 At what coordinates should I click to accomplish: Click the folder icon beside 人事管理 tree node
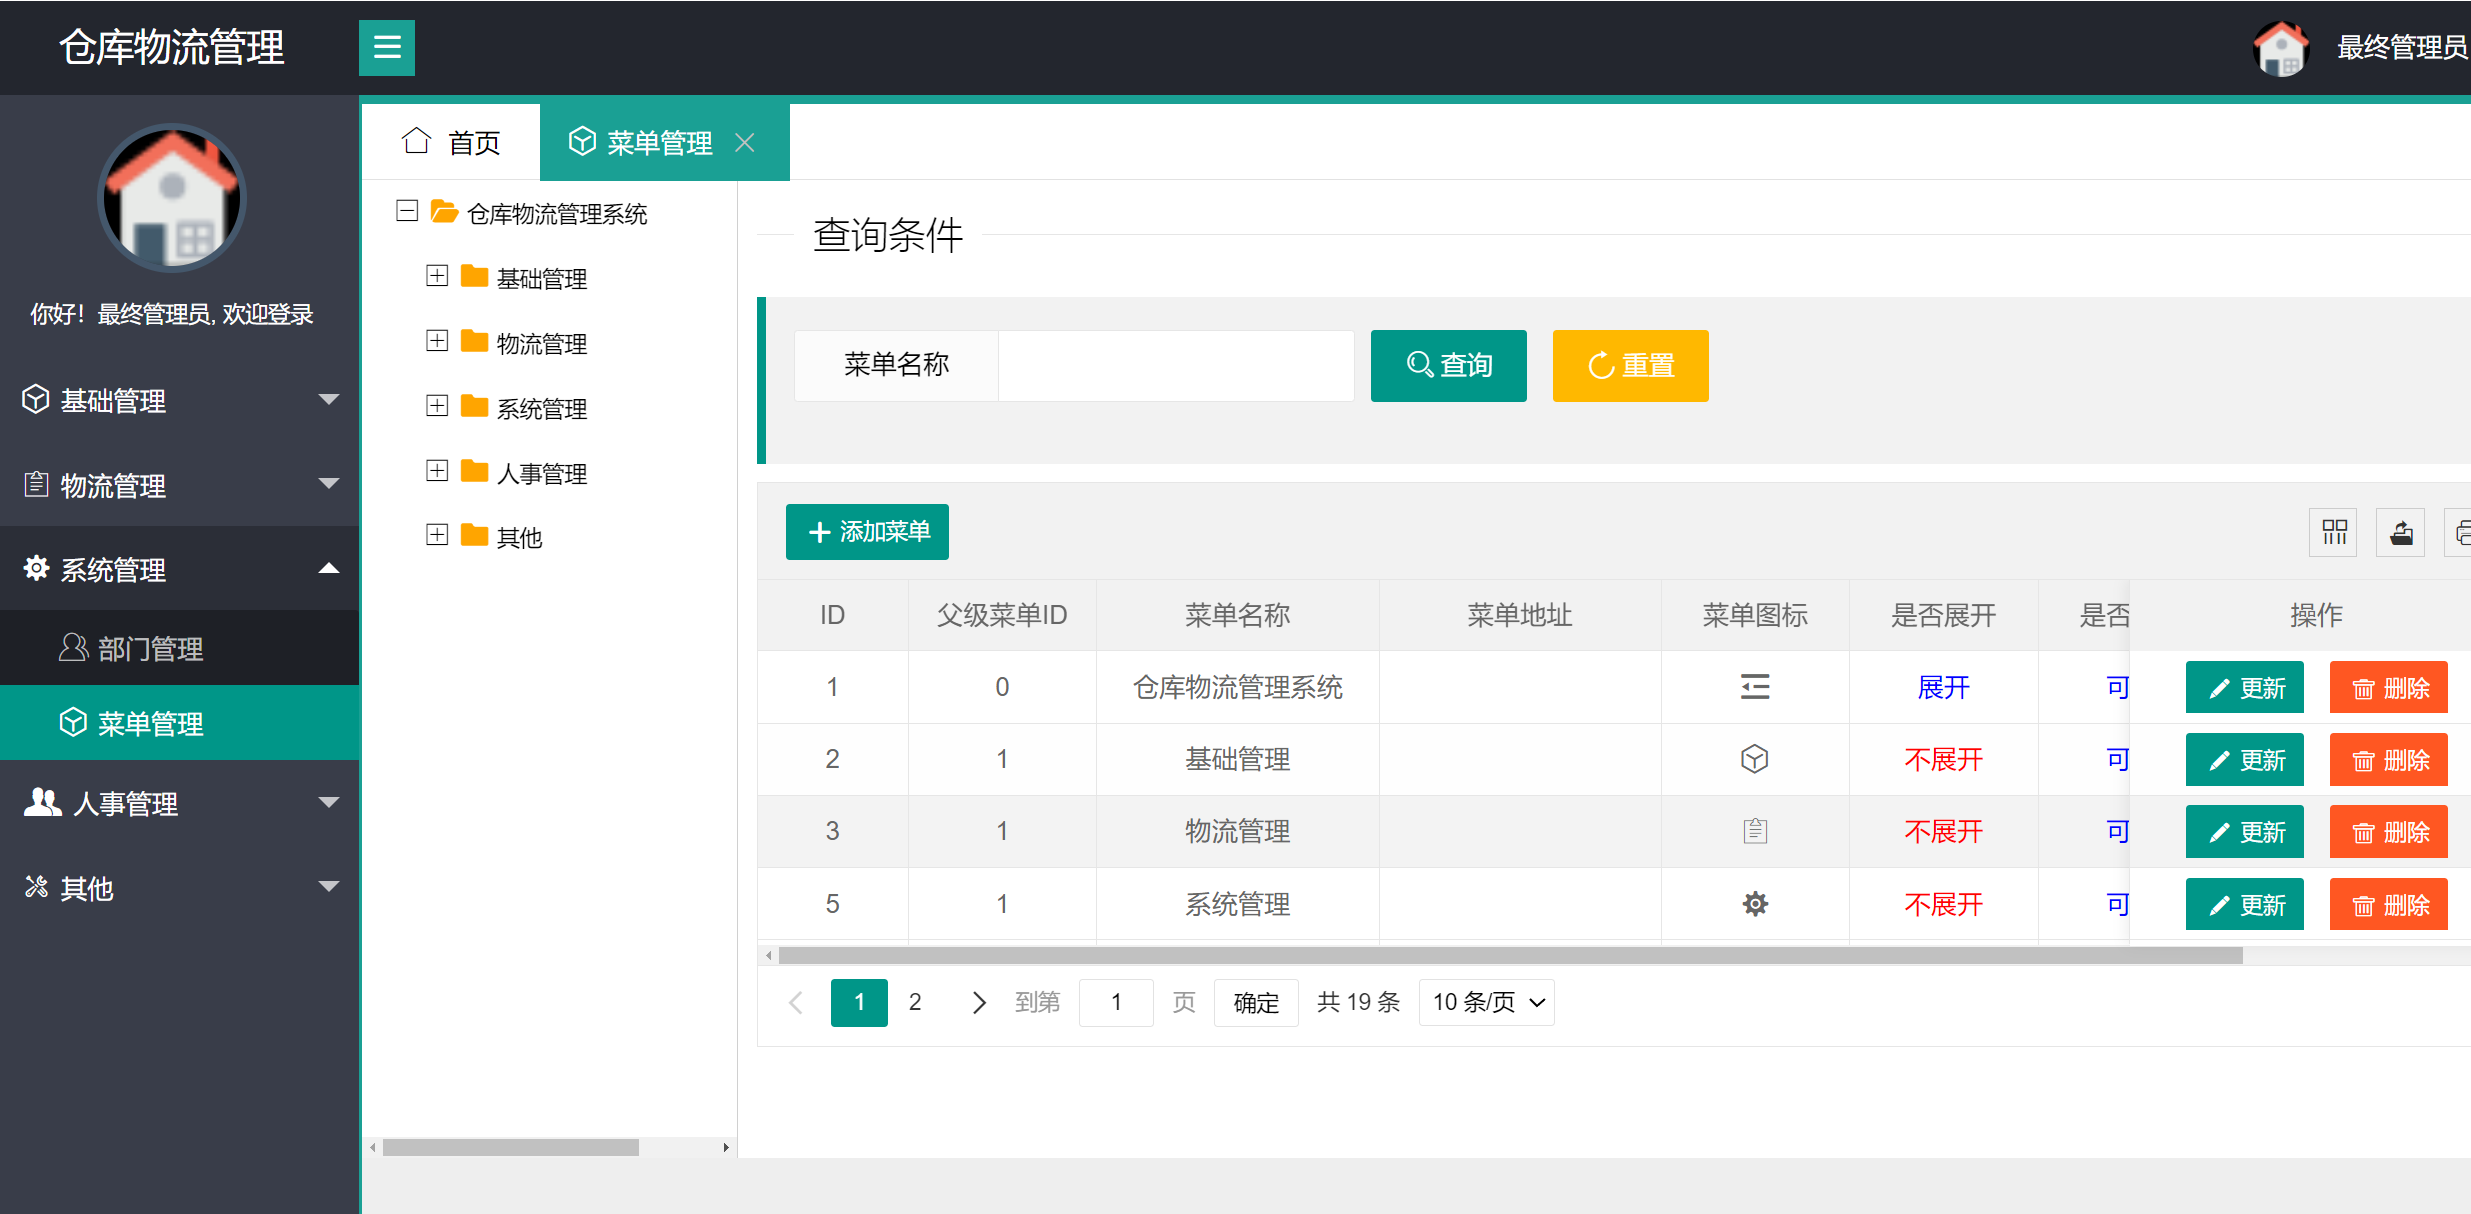[474, 471]
